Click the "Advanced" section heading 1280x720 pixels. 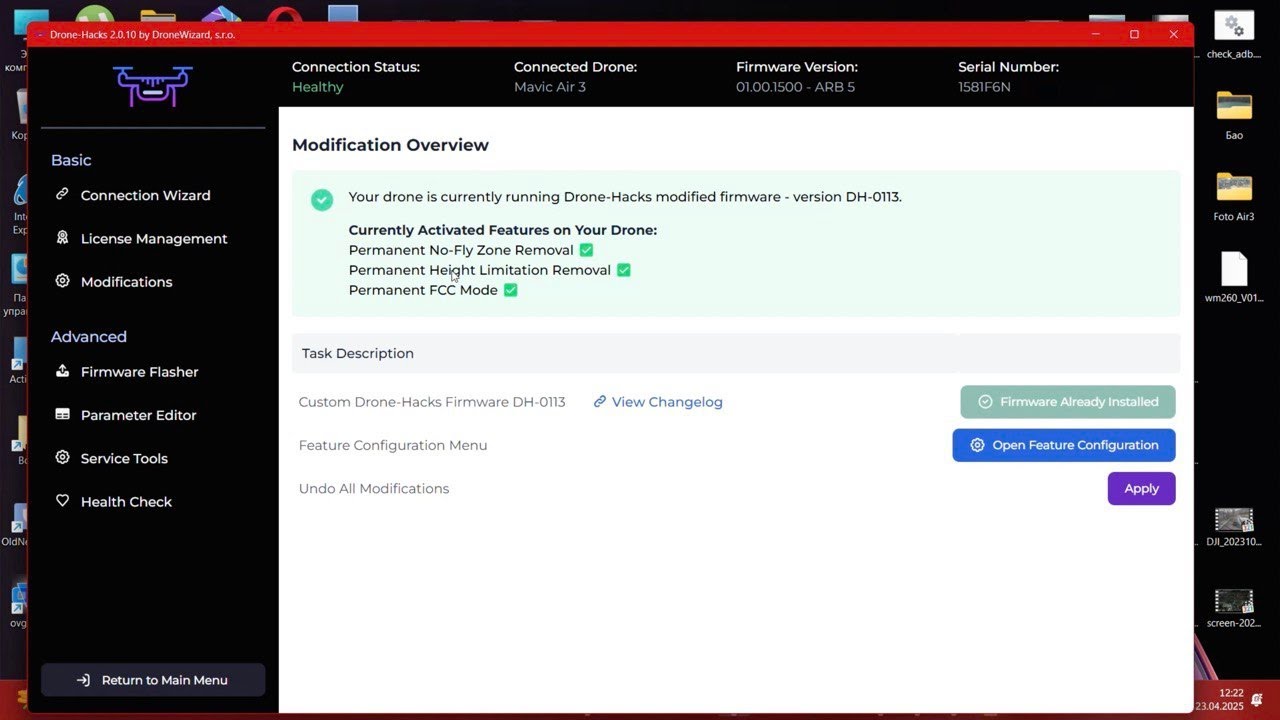click(89, 337)
